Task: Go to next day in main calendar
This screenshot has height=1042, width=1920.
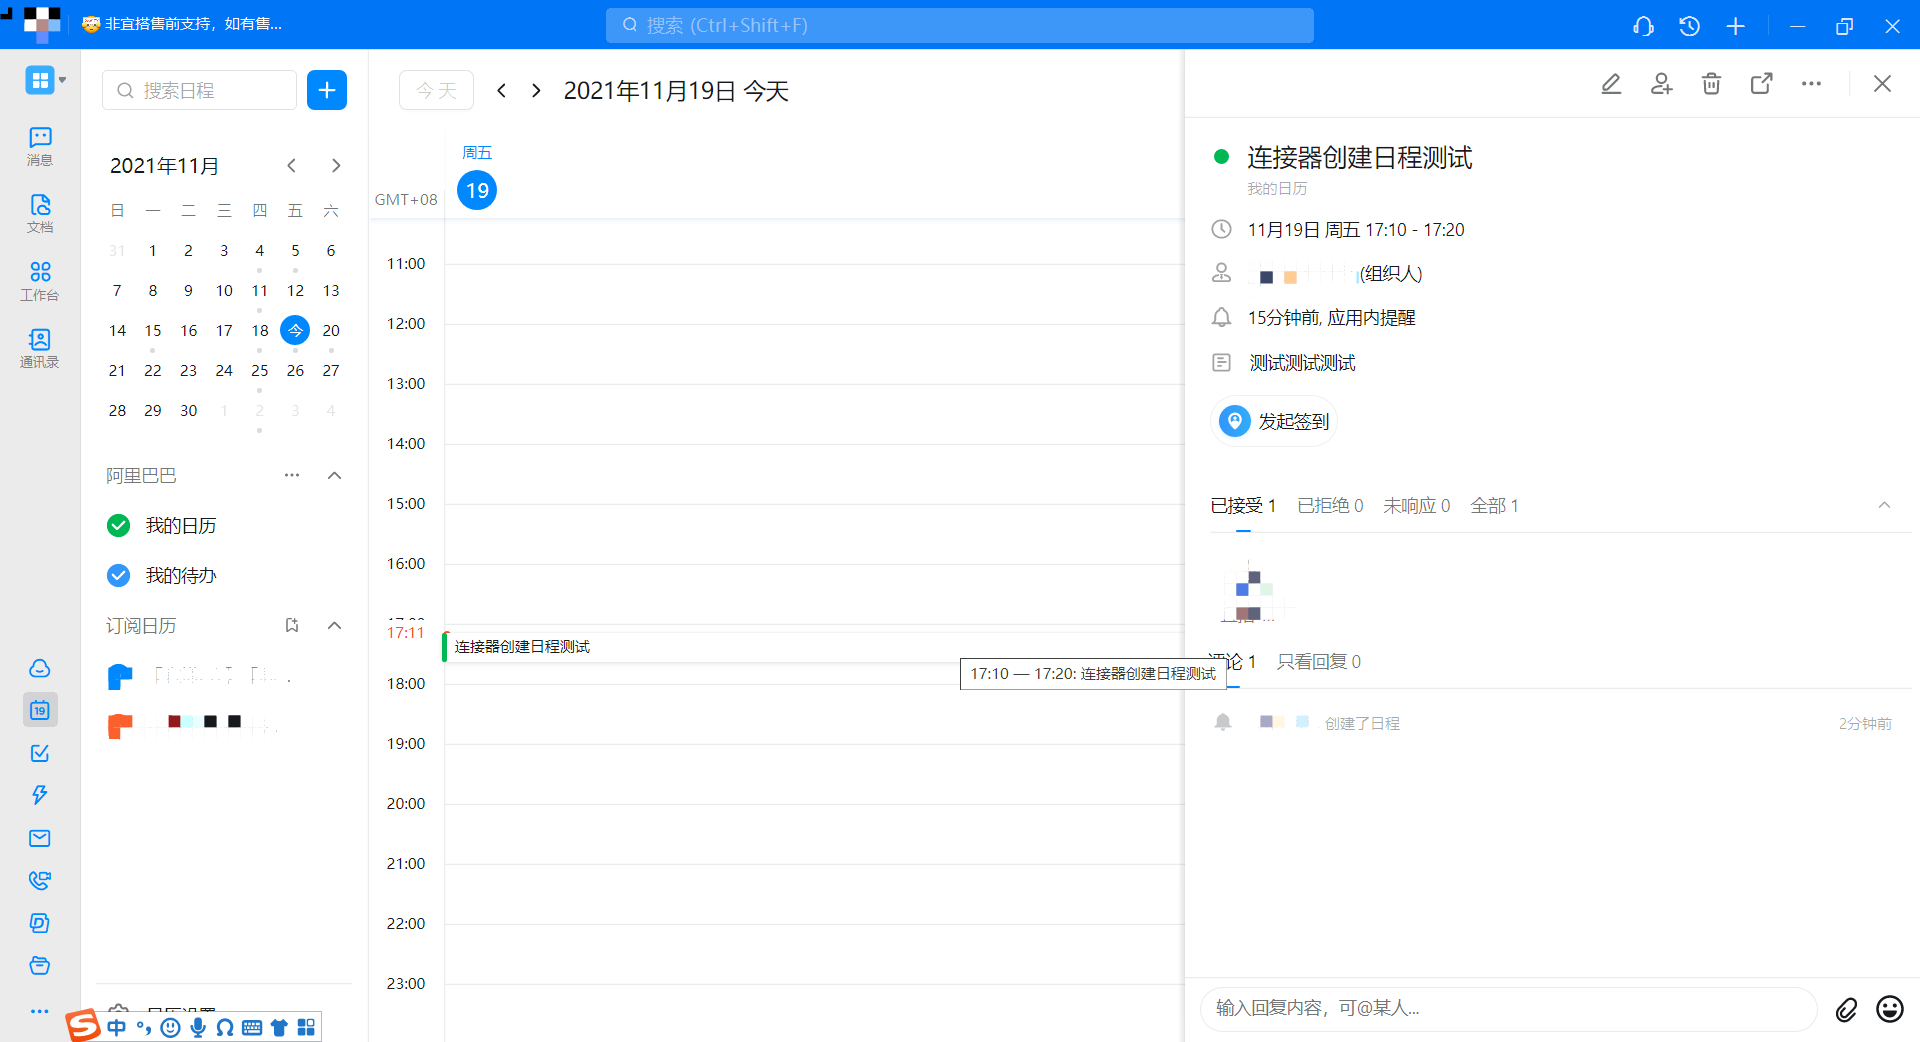Action: pos(537,91)
